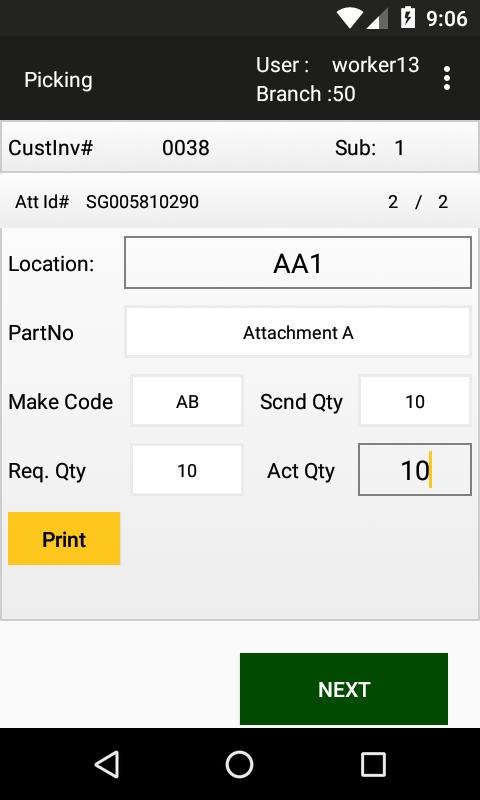Viewport: 480px width, 800px height.
Task: Open the recent apps overview button
Action: [x=373, y=764]
